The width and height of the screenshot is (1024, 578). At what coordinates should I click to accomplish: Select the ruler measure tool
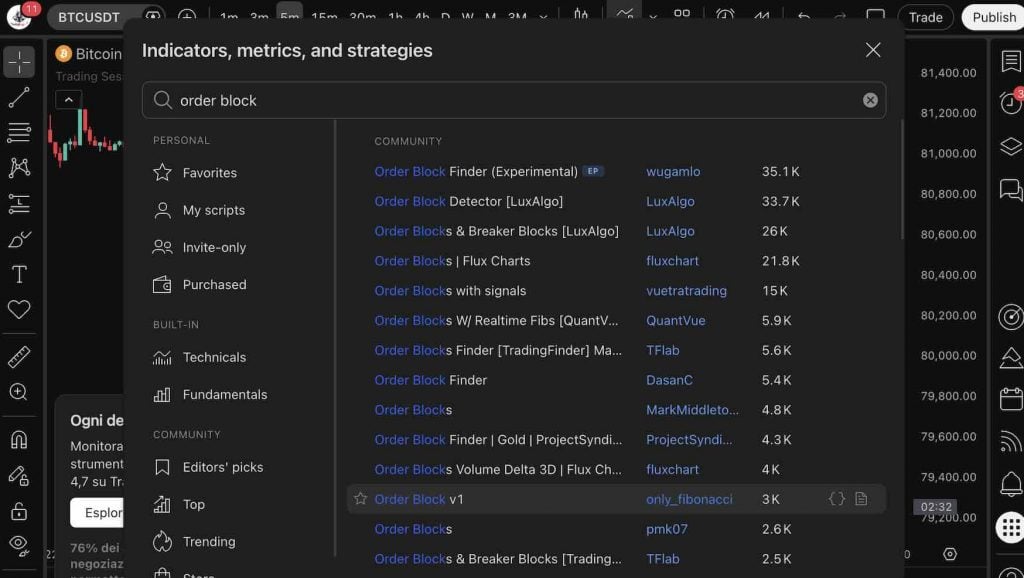click(x=19, y=357)
